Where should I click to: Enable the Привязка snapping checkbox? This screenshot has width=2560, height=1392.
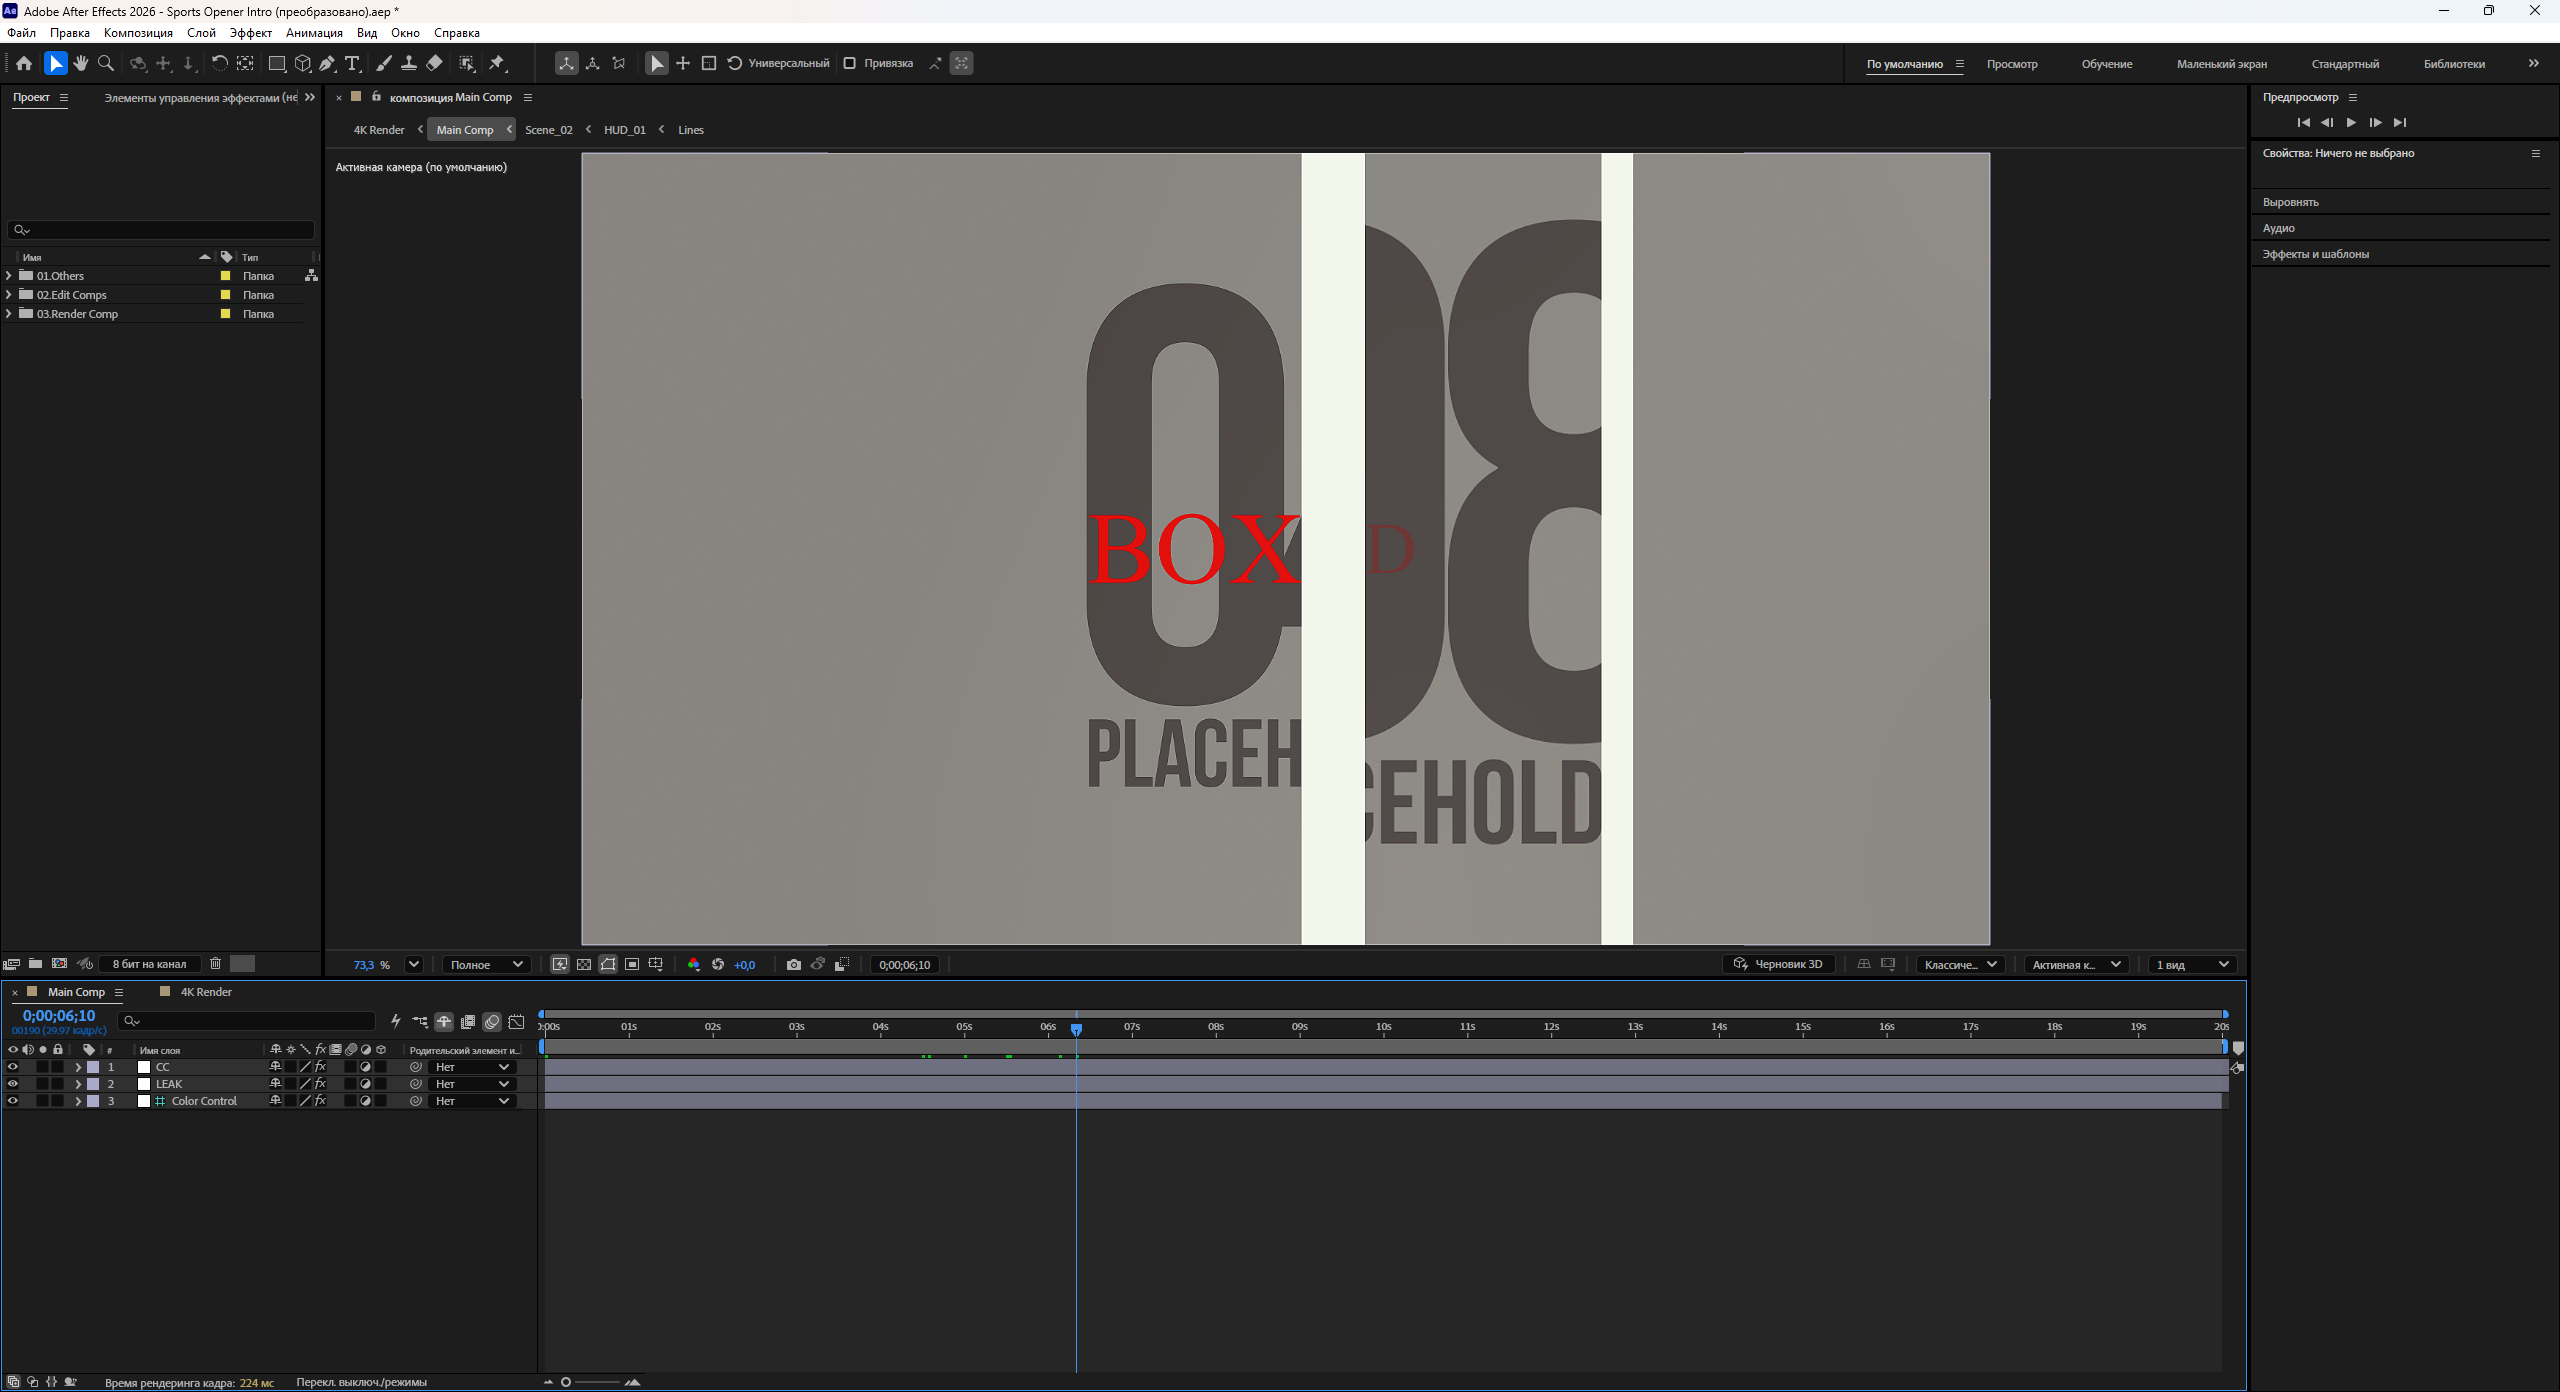849,63
